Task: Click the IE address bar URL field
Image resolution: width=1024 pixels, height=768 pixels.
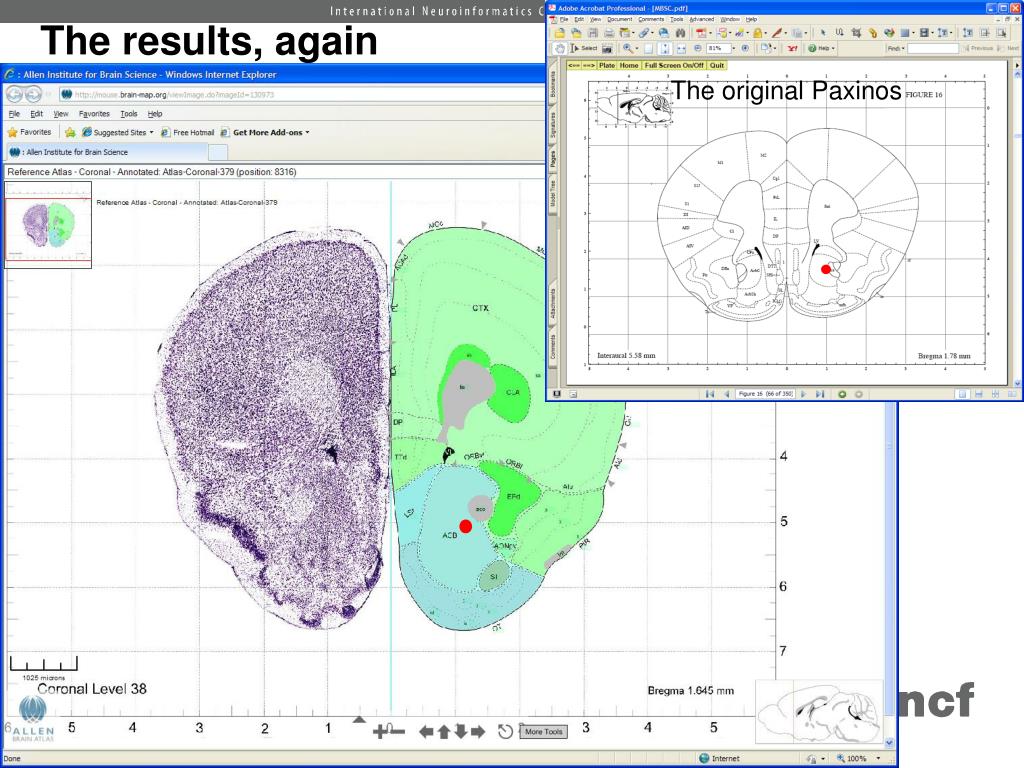Action: click(x=300, y=94)
